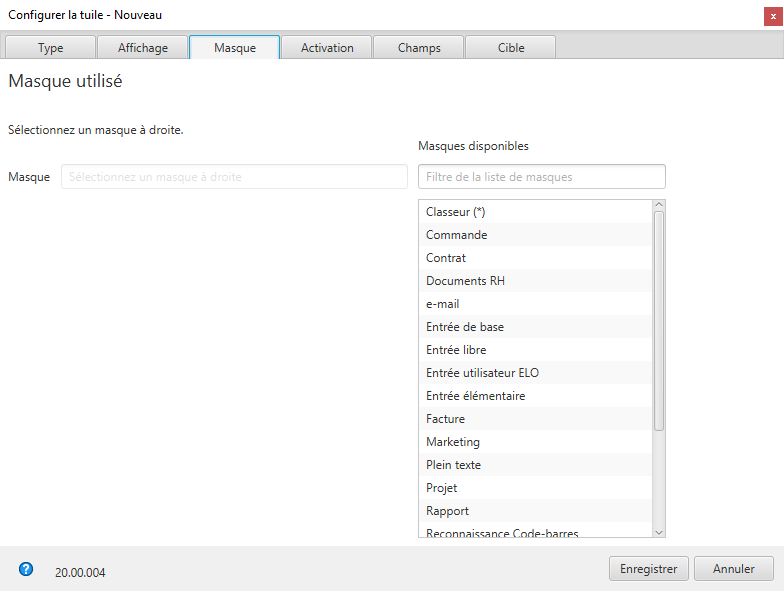Choose the Contrat mask
This screenshot has height=591, width=784.
(536, 258)
